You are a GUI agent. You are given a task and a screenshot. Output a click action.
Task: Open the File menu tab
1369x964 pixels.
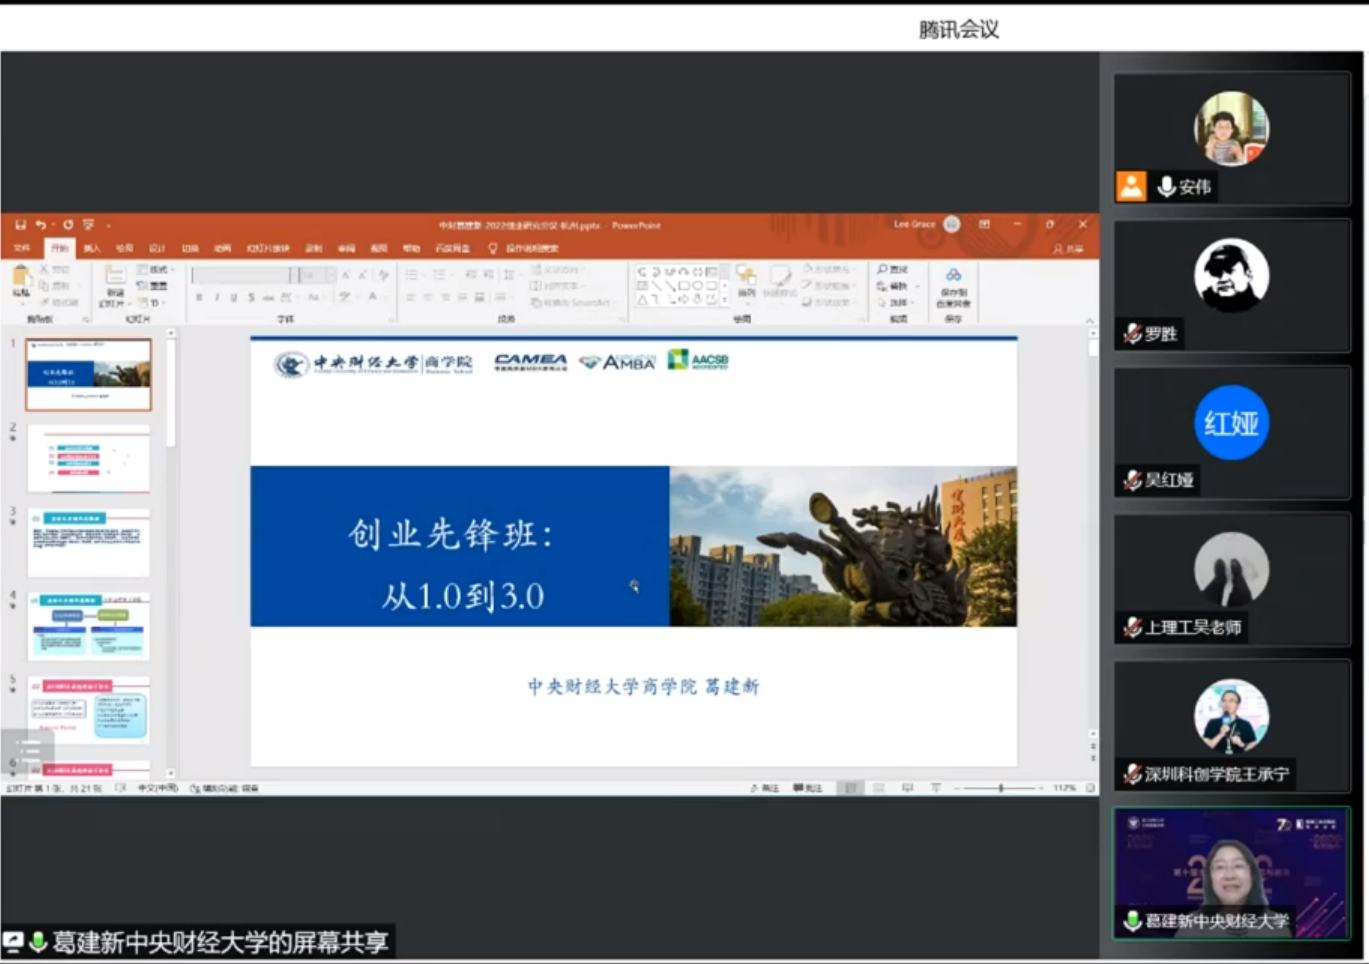click(22, 248)
